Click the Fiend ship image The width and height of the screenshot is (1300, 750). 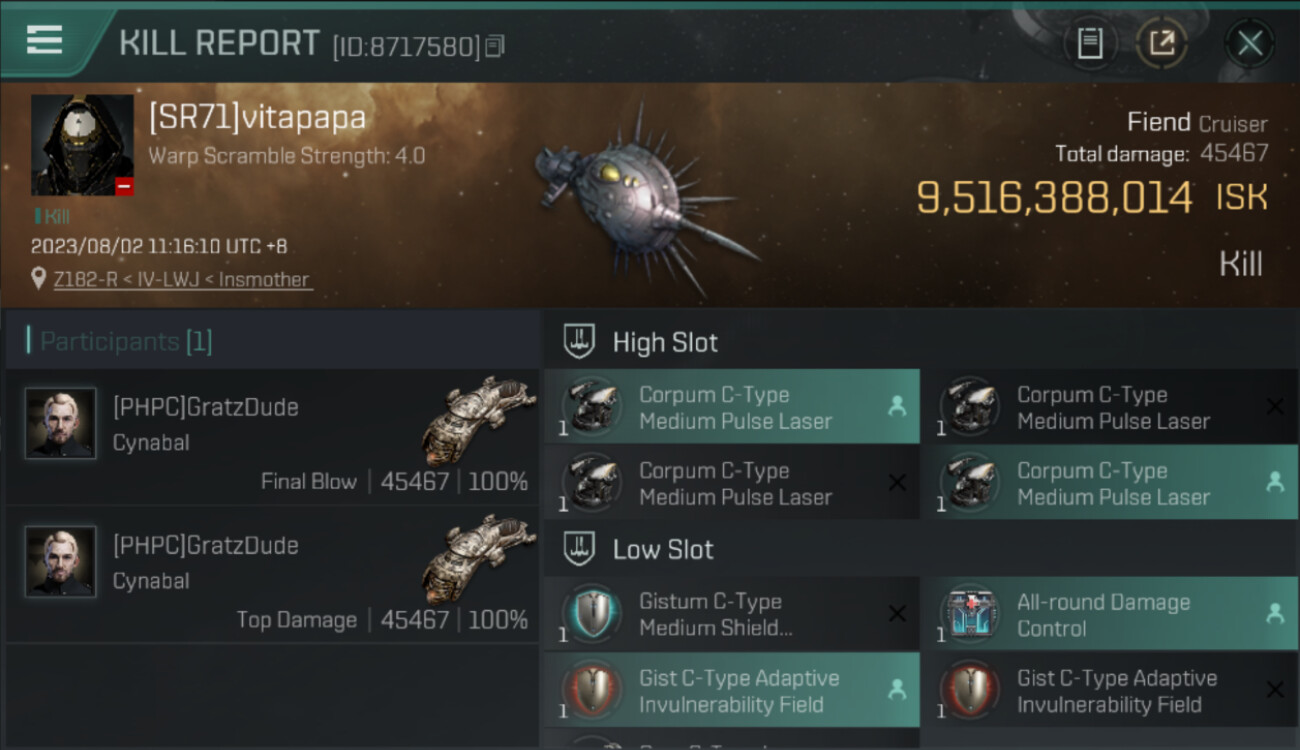coord(640,200)
